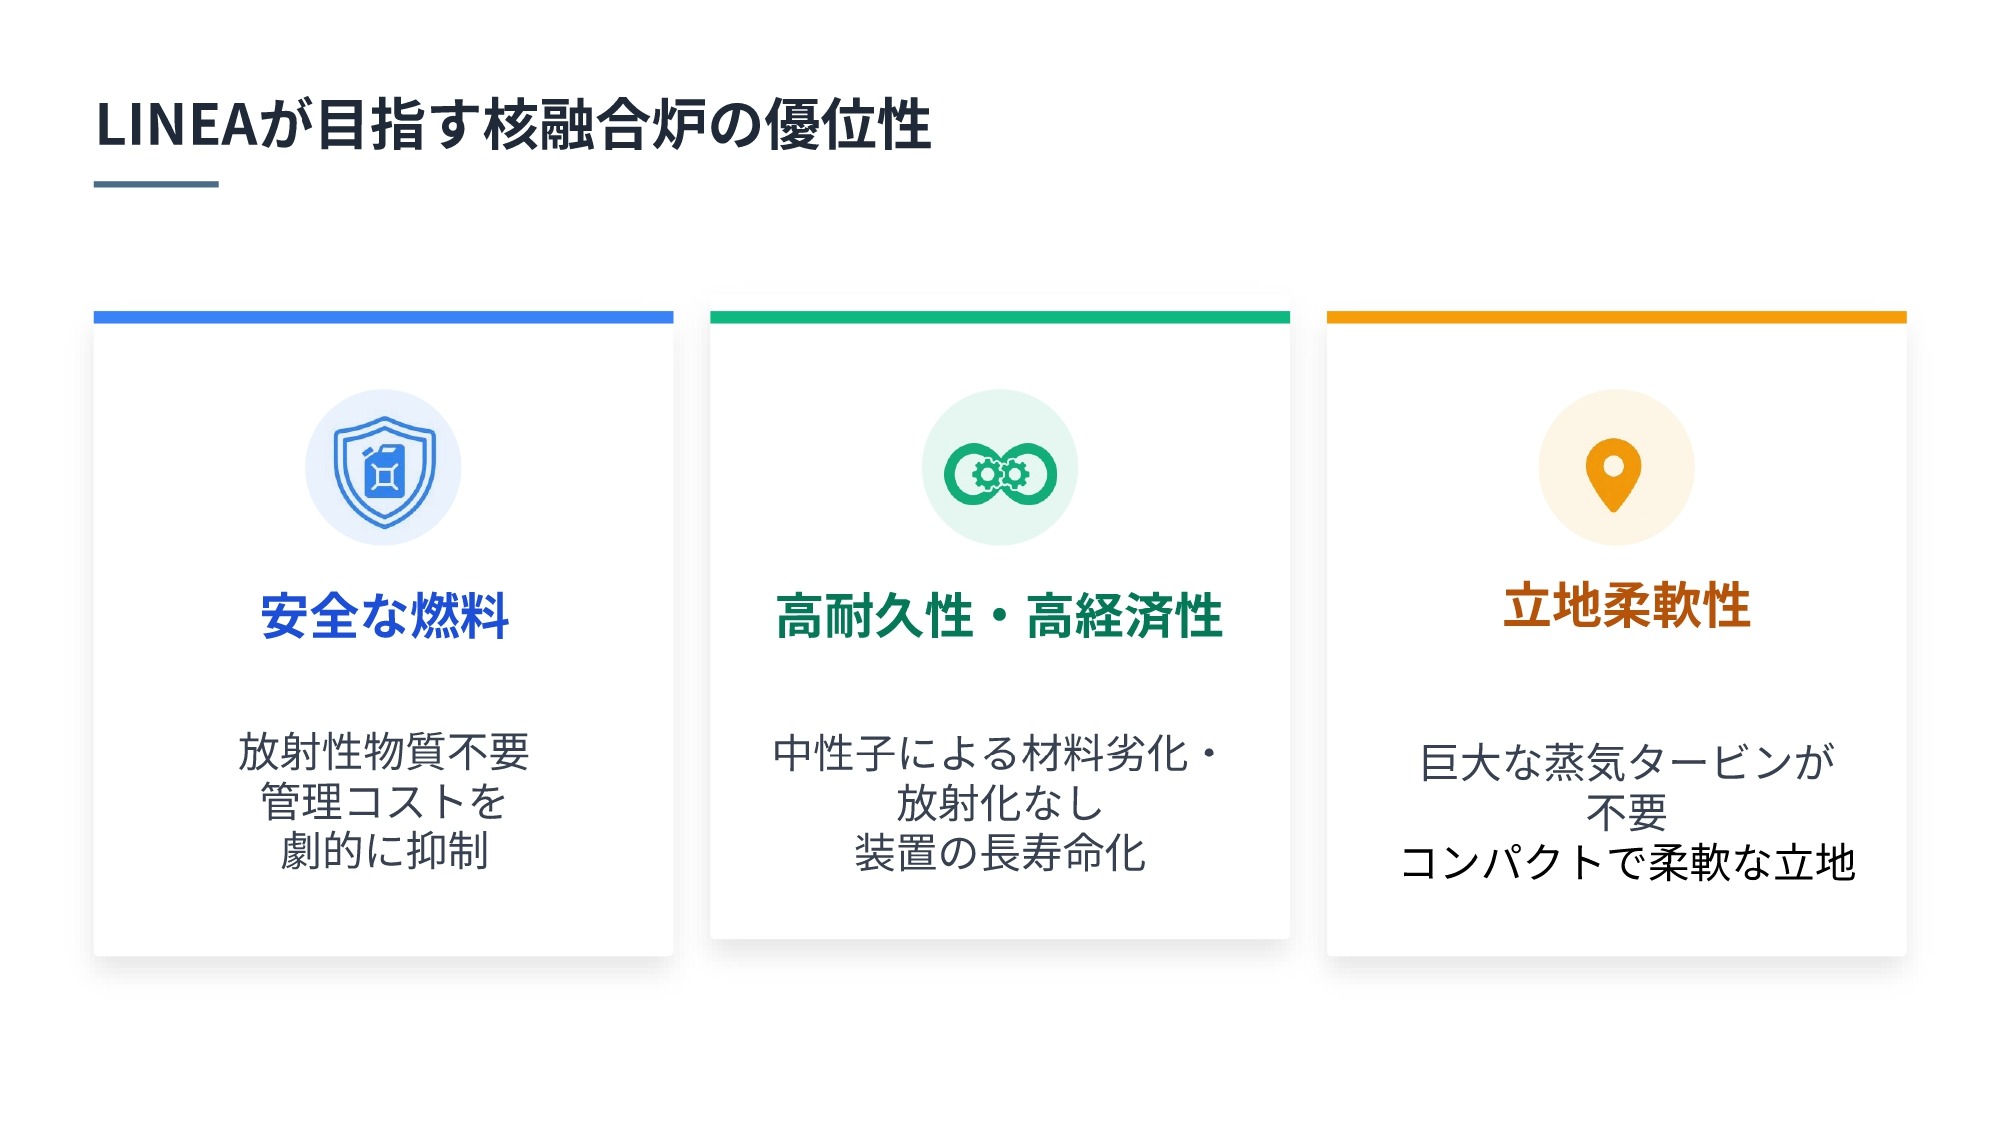
Task: Click the 劇的に抑制 text line
Action: coord(384,851)
